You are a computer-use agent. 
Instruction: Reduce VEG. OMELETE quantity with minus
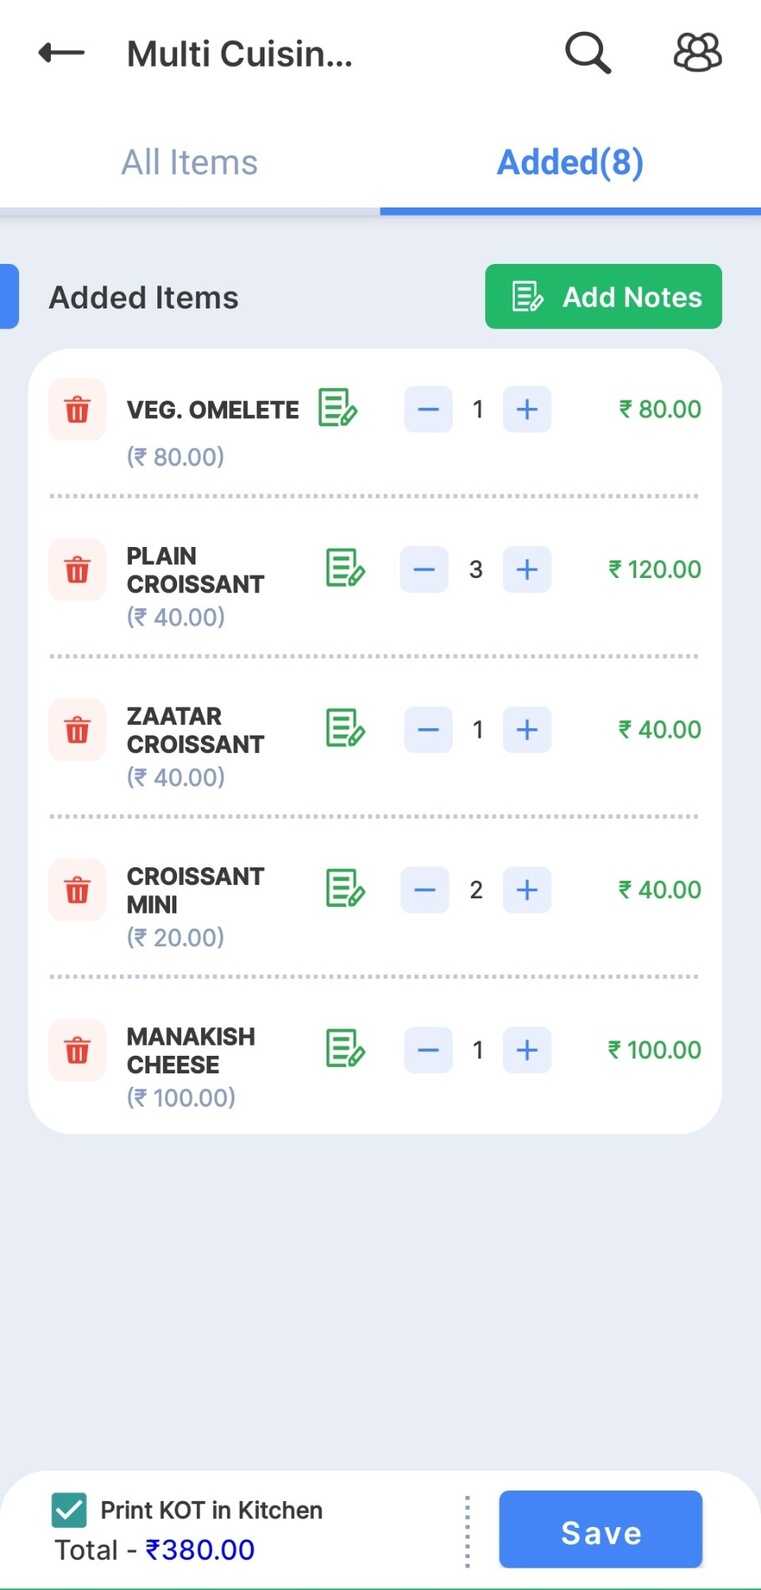click(428, 410)
